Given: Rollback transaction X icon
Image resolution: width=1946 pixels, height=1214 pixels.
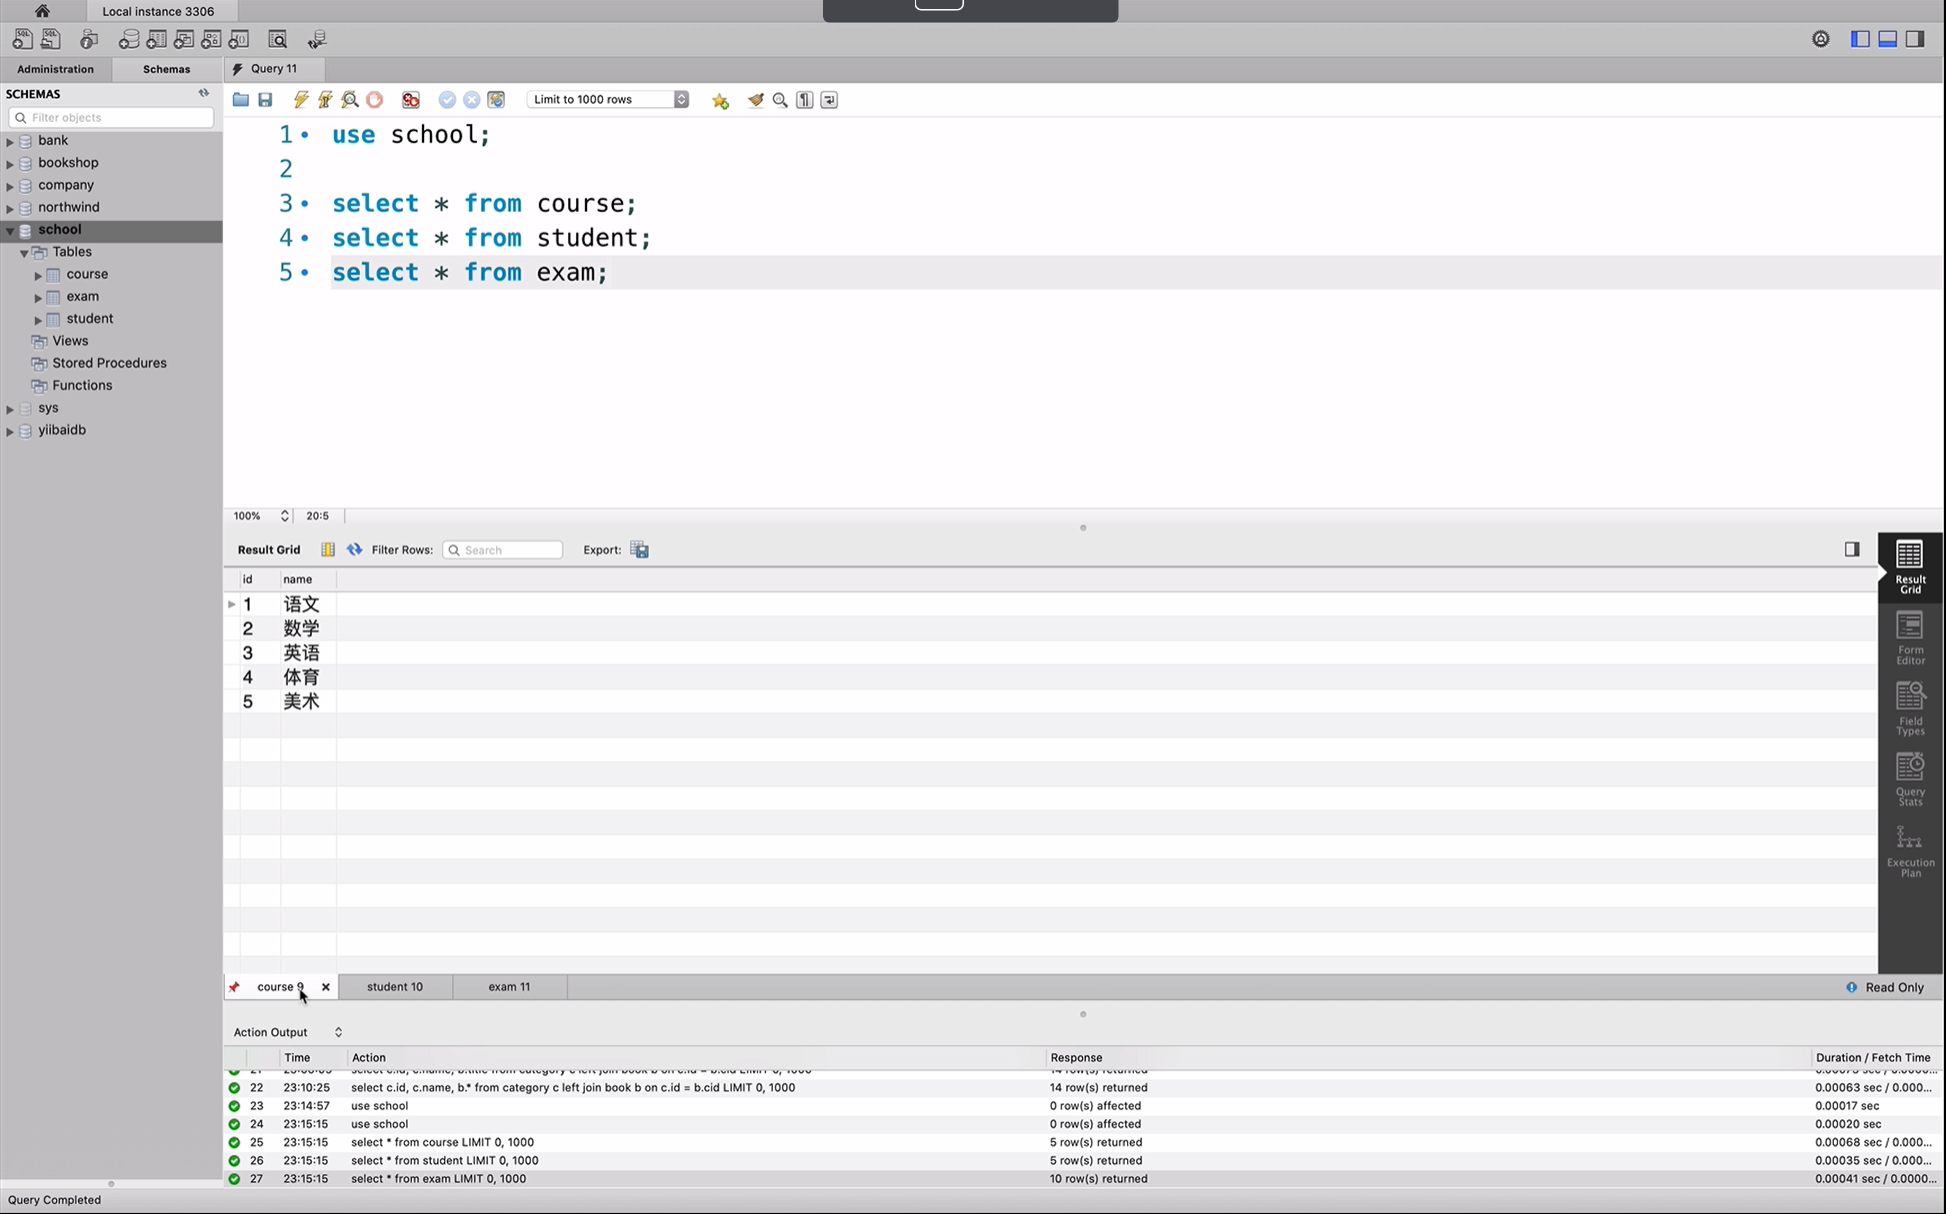Looking at the screenshot, I should (x=471, y=100).
